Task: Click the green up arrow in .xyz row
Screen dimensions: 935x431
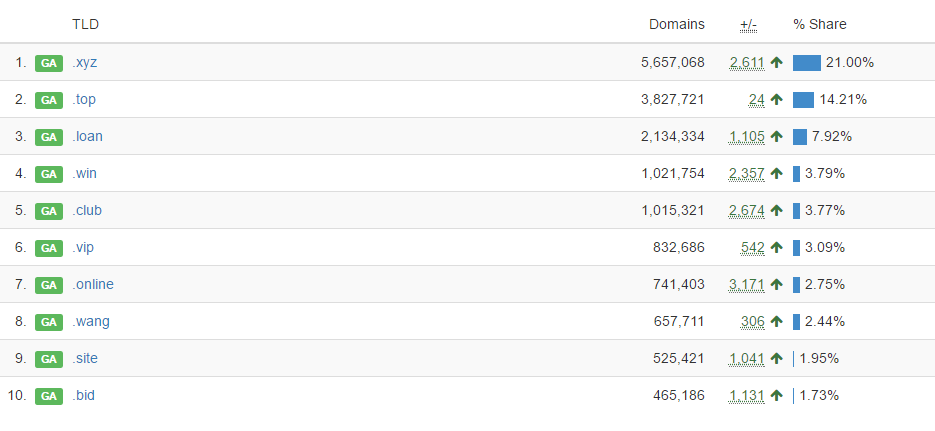Action: (776, 63)
